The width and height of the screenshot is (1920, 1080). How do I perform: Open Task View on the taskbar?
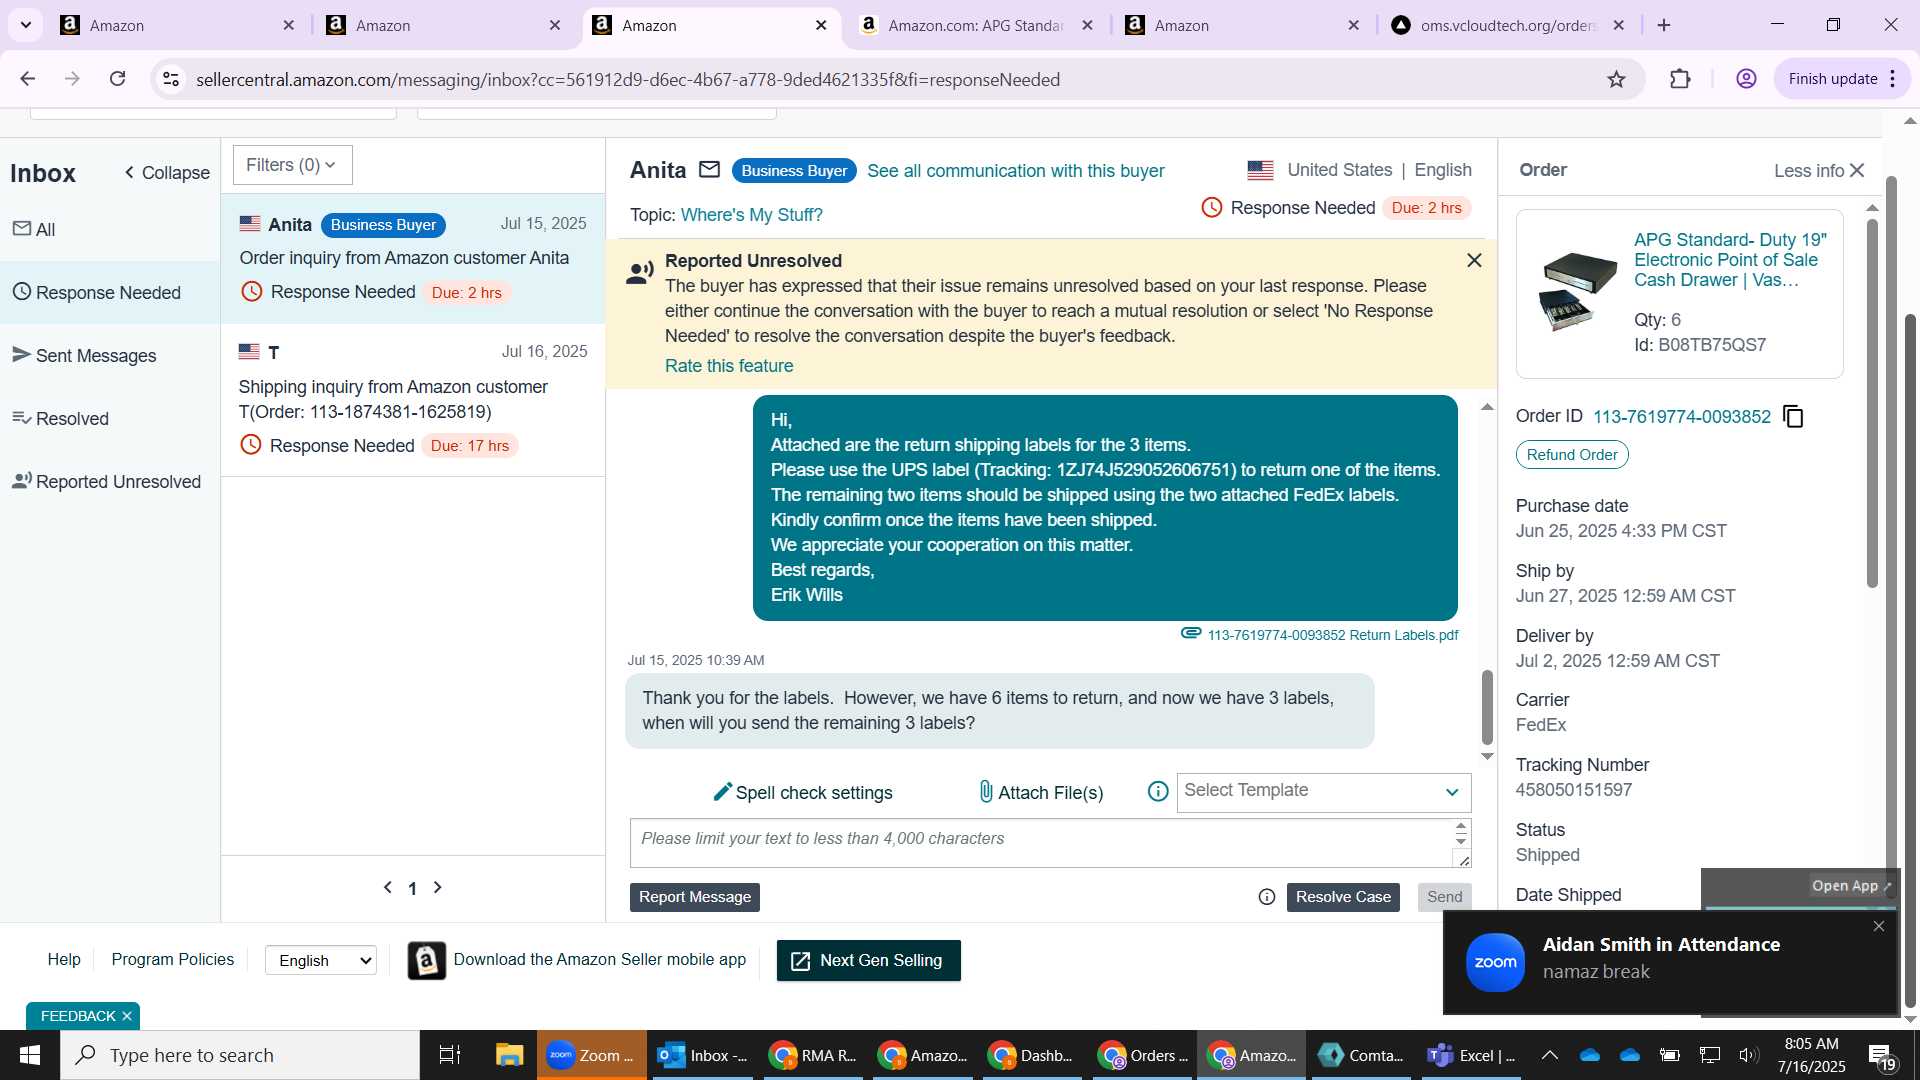pos(450,1055)
